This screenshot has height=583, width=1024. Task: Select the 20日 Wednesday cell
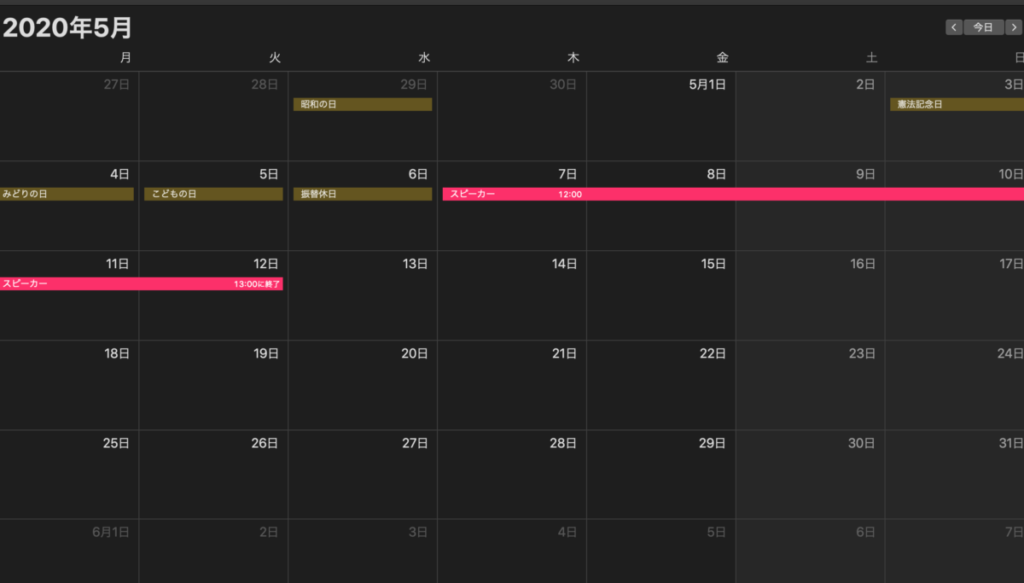click(x=363, y=390)
